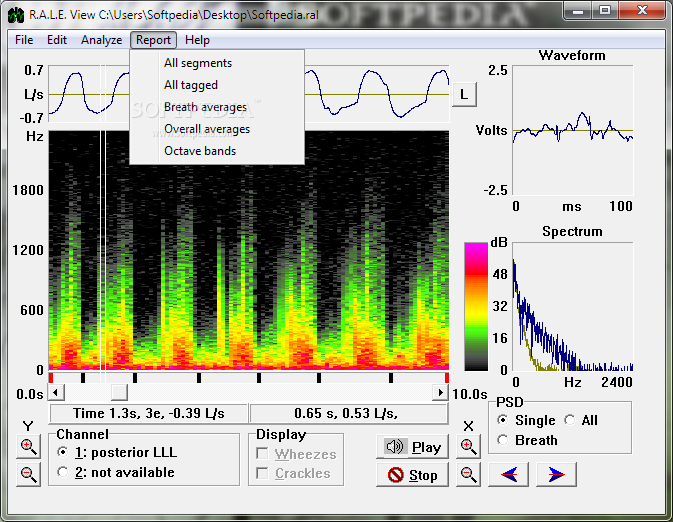Maximize the R.A.L.E. View window
673x522 pixels.
[x=605, y=10]
